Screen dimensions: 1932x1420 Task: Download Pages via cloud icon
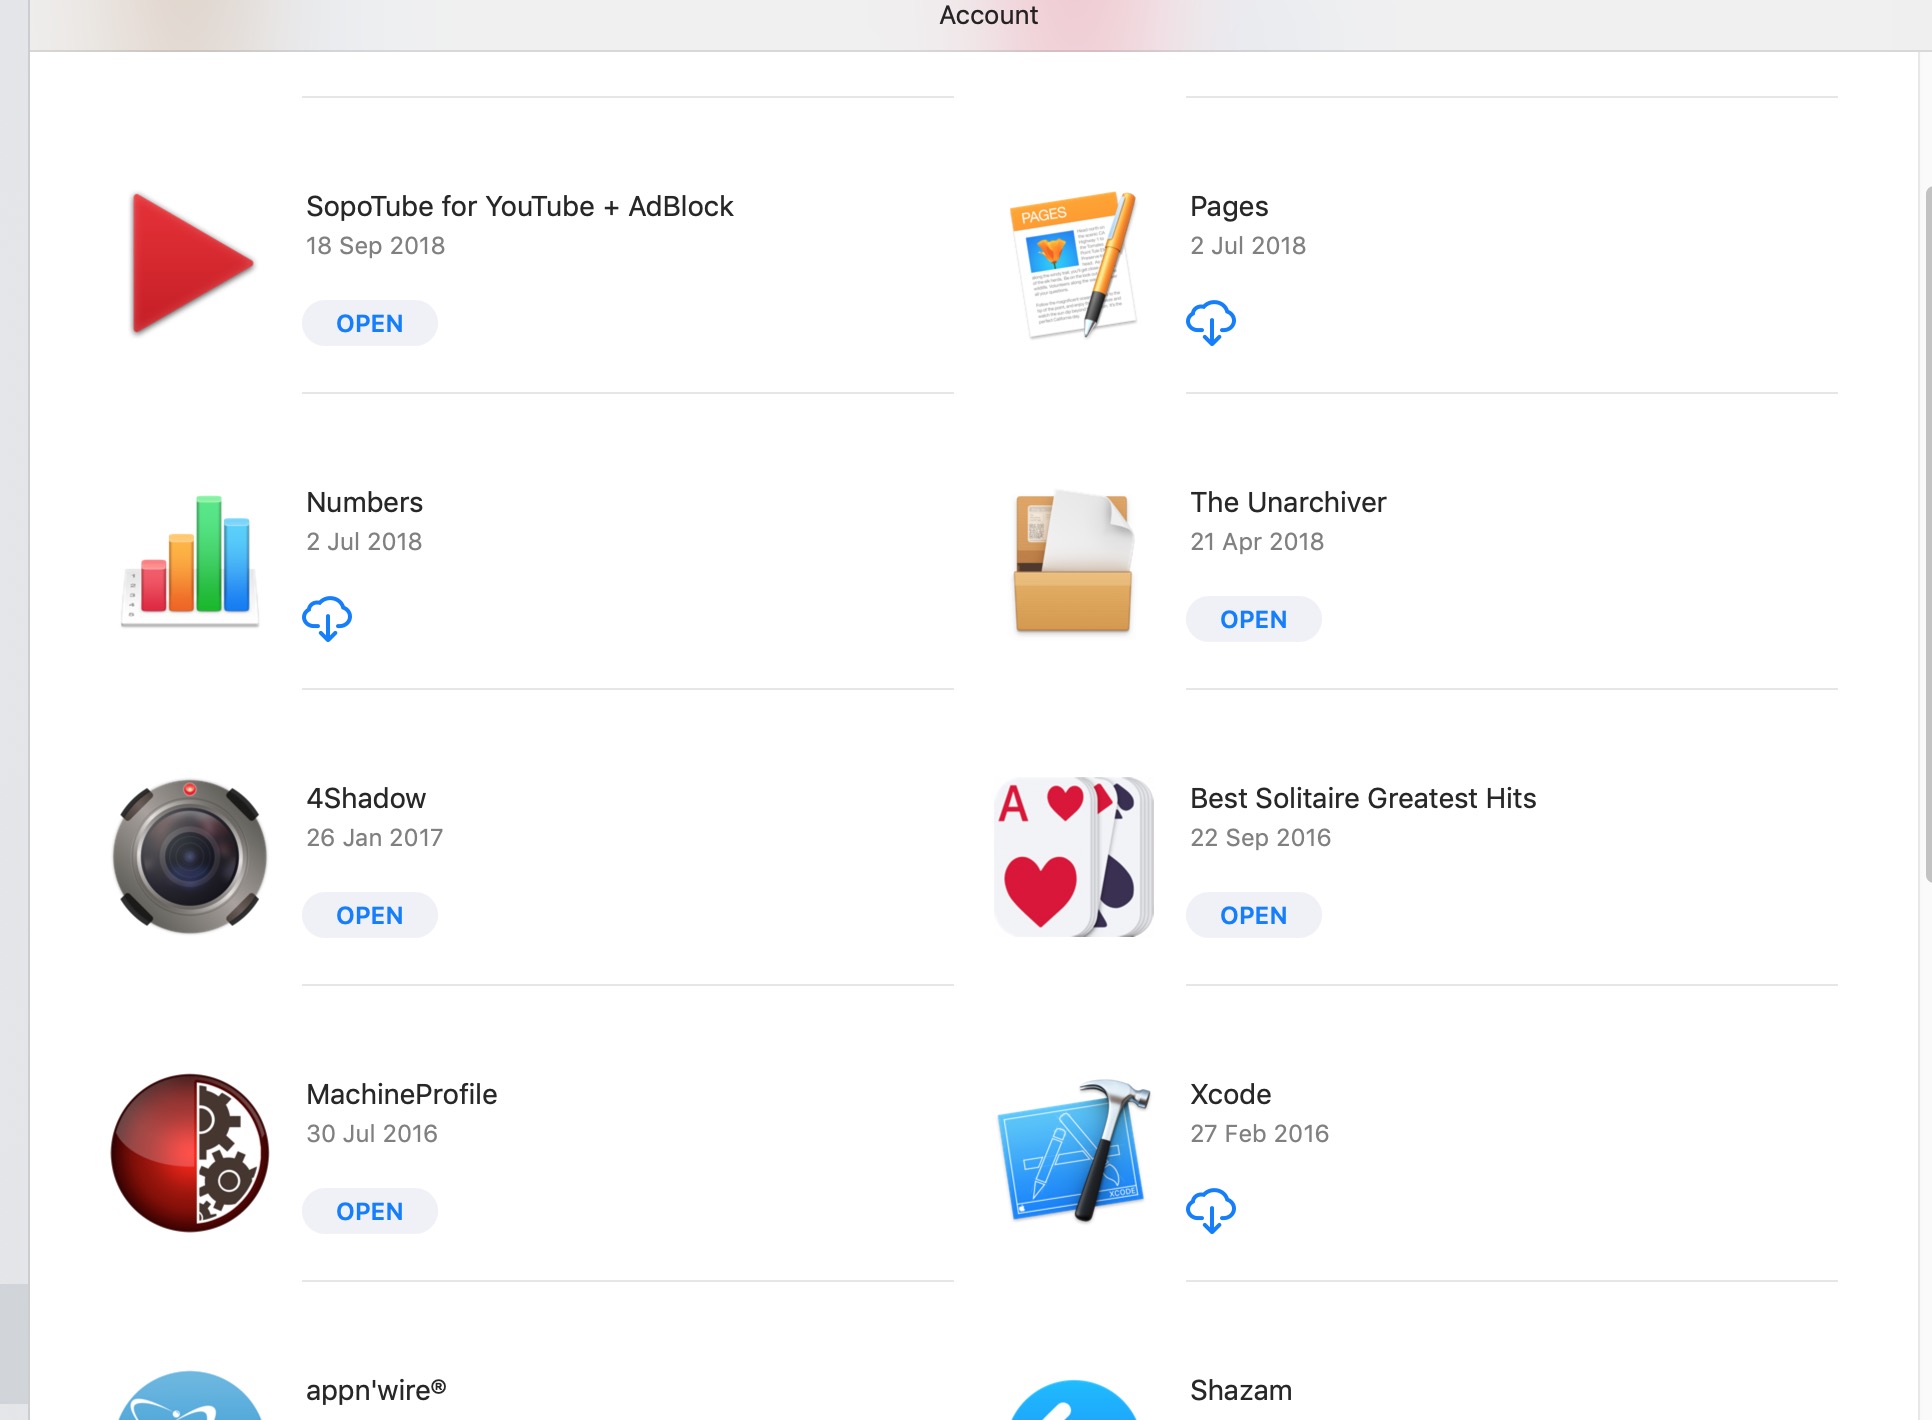coord(1210,322)
